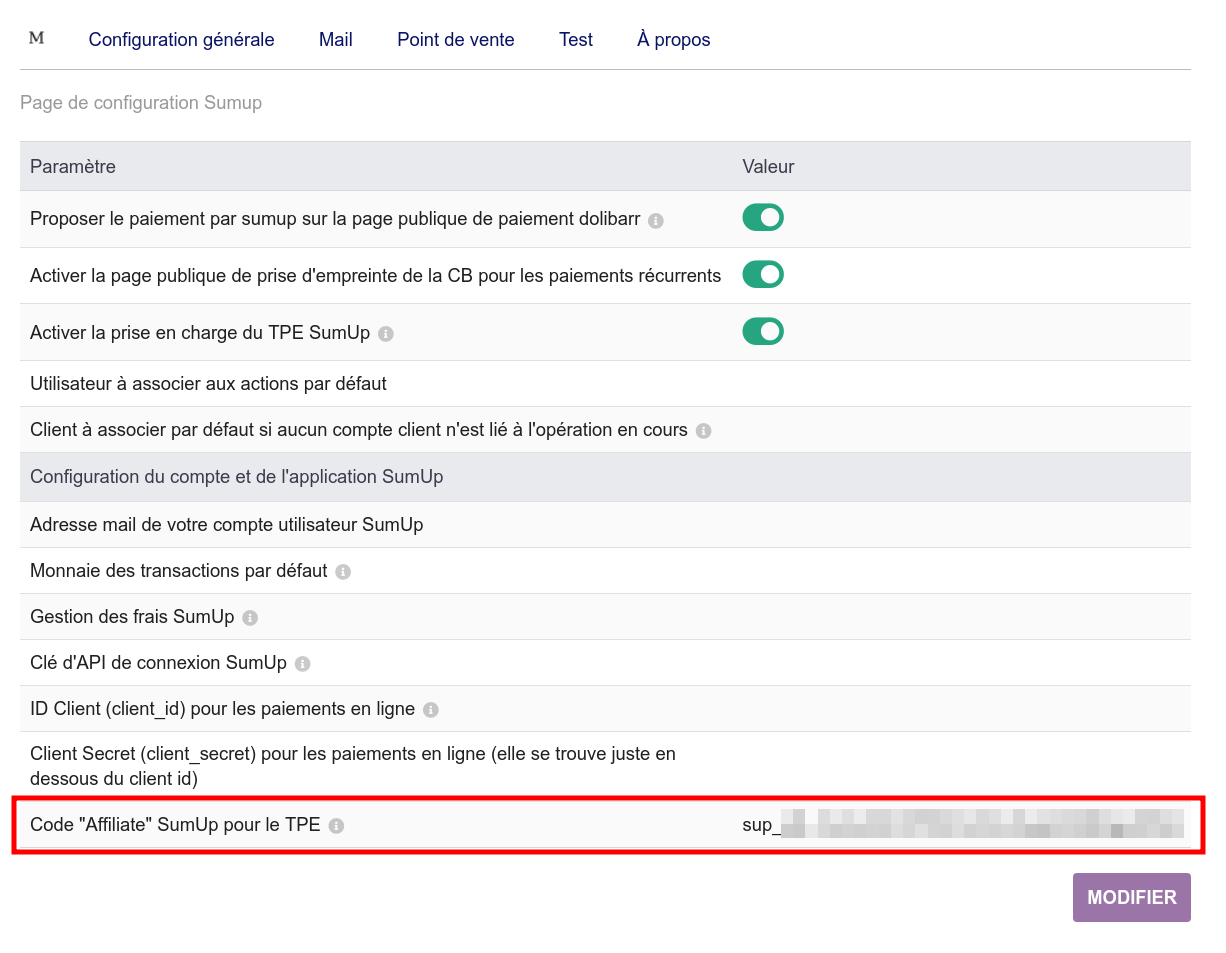Click 'Gestion des frais SumUp' label
The image size is (1226, 953).
(132, 617)
